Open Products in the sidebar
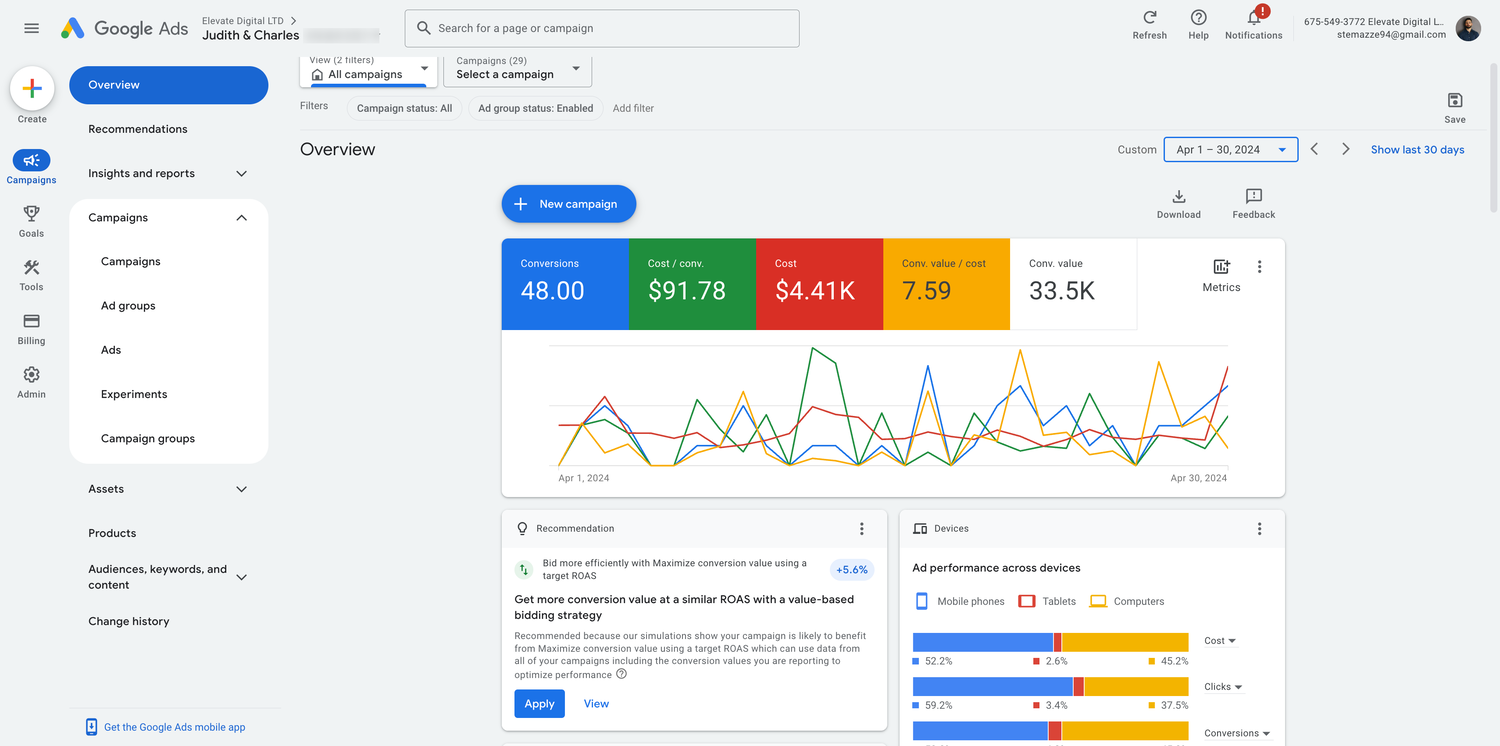Viewport: 1500px width, 746px height. 112,533
